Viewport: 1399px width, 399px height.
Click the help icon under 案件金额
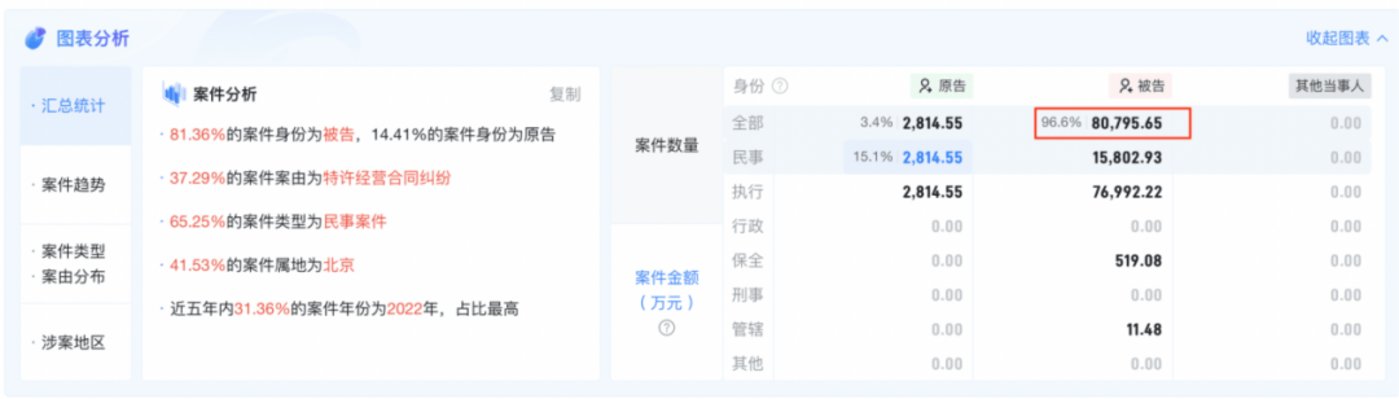point(666,327)
